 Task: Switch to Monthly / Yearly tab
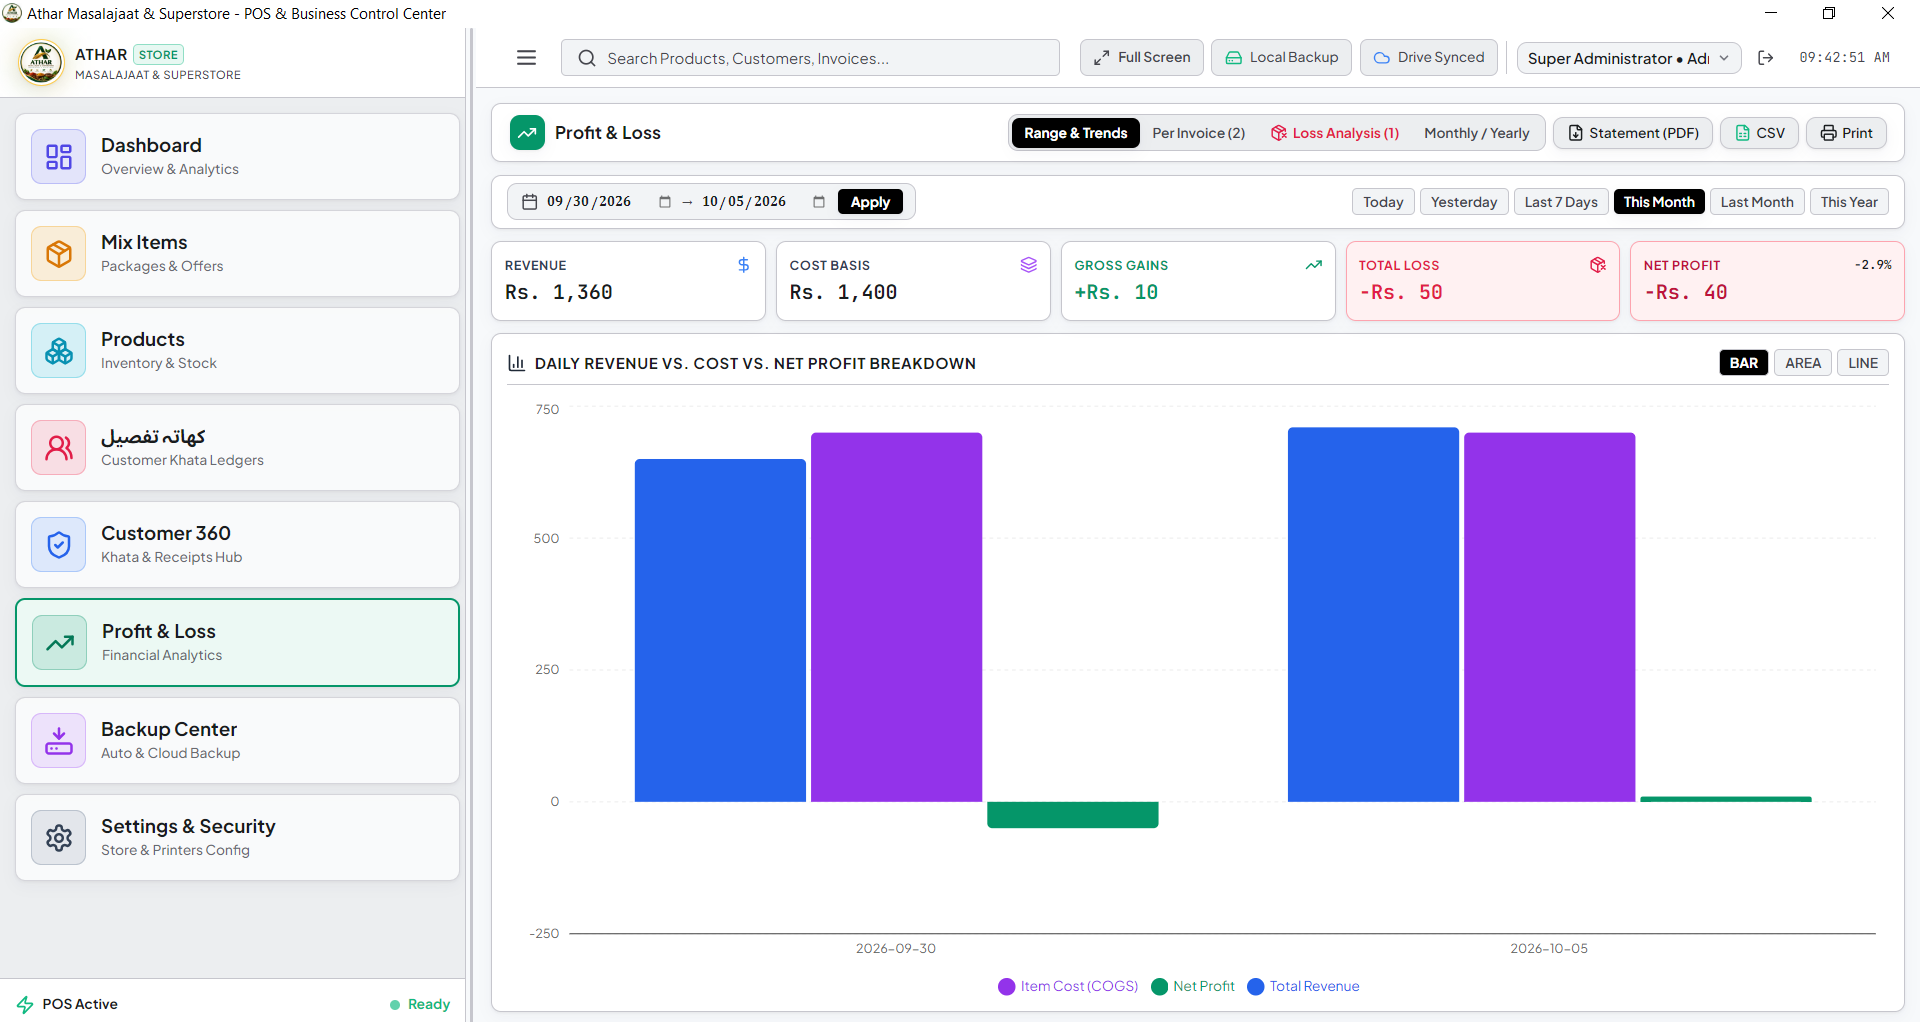click(1477, 133)
